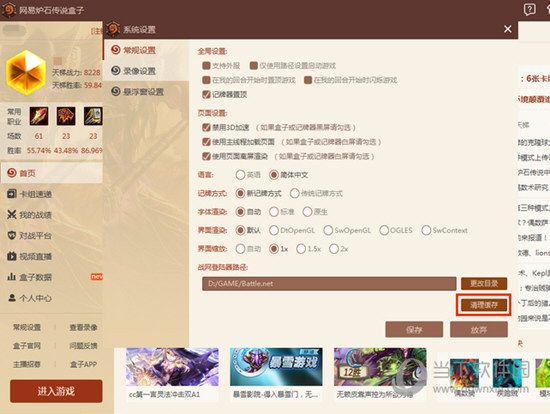Click the 放弃 button
The height and width of the screenshot is (414, 550).
point(479,329)
